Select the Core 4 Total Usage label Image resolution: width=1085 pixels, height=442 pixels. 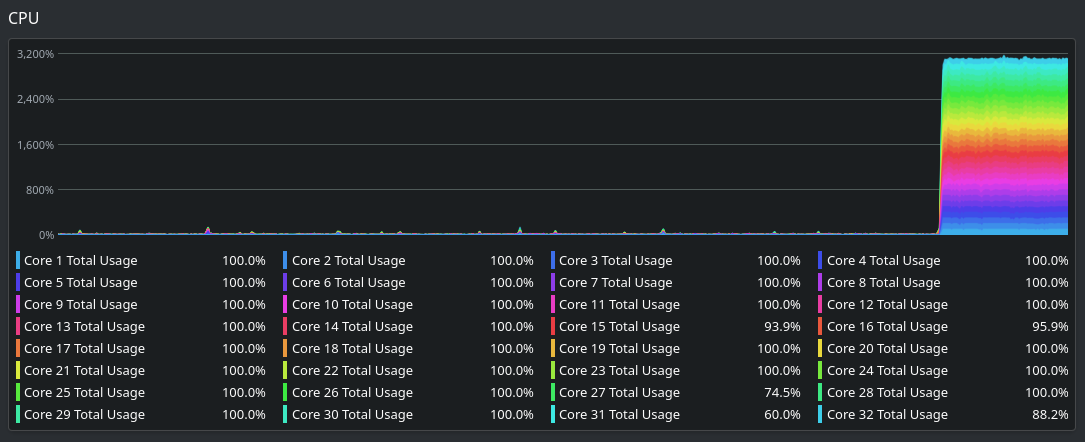(884, 261)
